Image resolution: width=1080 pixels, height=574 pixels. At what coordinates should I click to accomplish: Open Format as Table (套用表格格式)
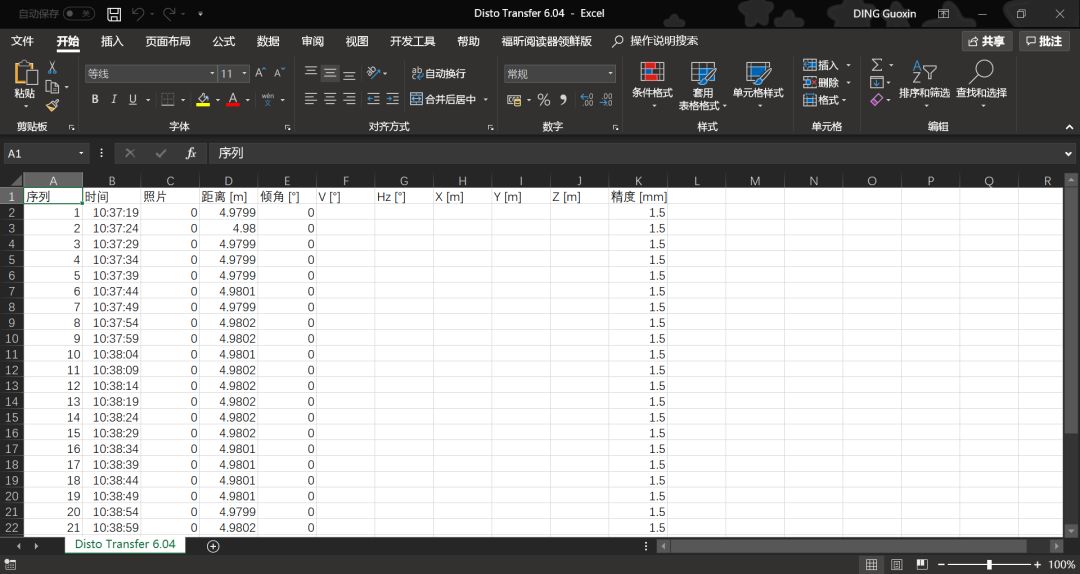(x=703, y=85)
